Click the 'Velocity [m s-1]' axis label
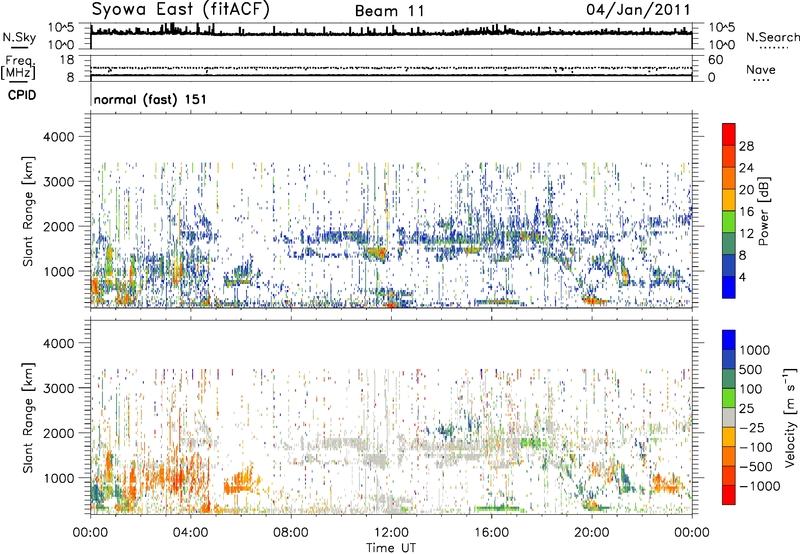 [790, 417]
